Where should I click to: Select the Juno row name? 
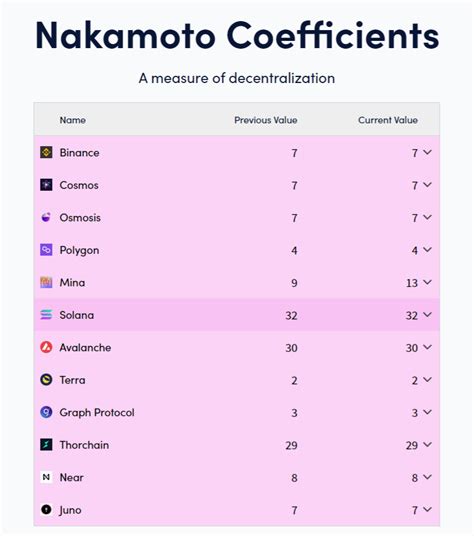tap(70, 510)
